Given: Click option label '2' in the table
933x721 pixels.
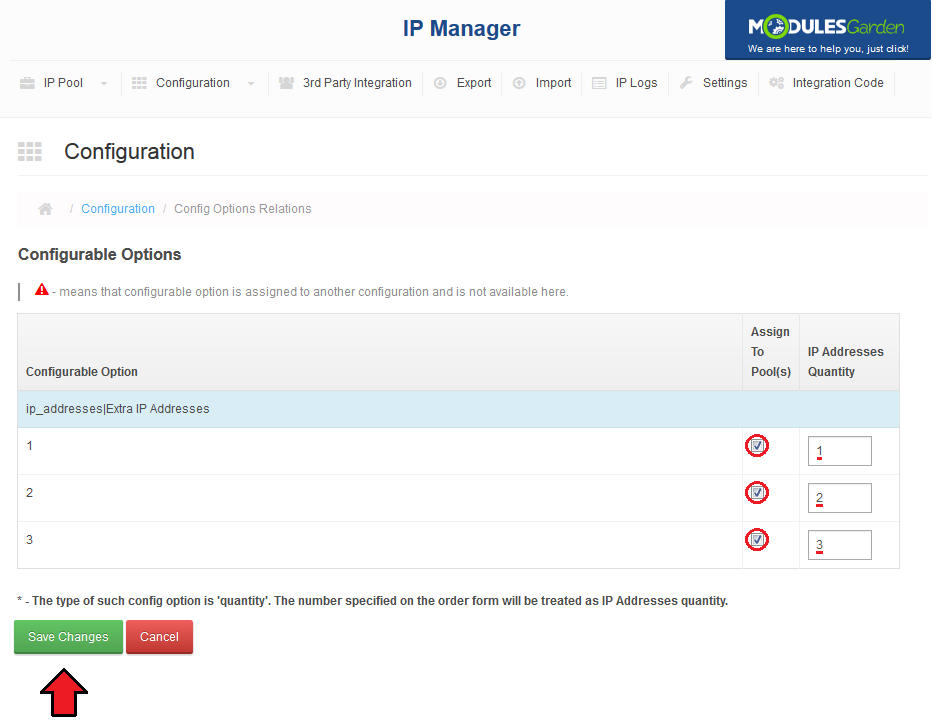Looking at the screenshot, I should [x=30, y=493].
